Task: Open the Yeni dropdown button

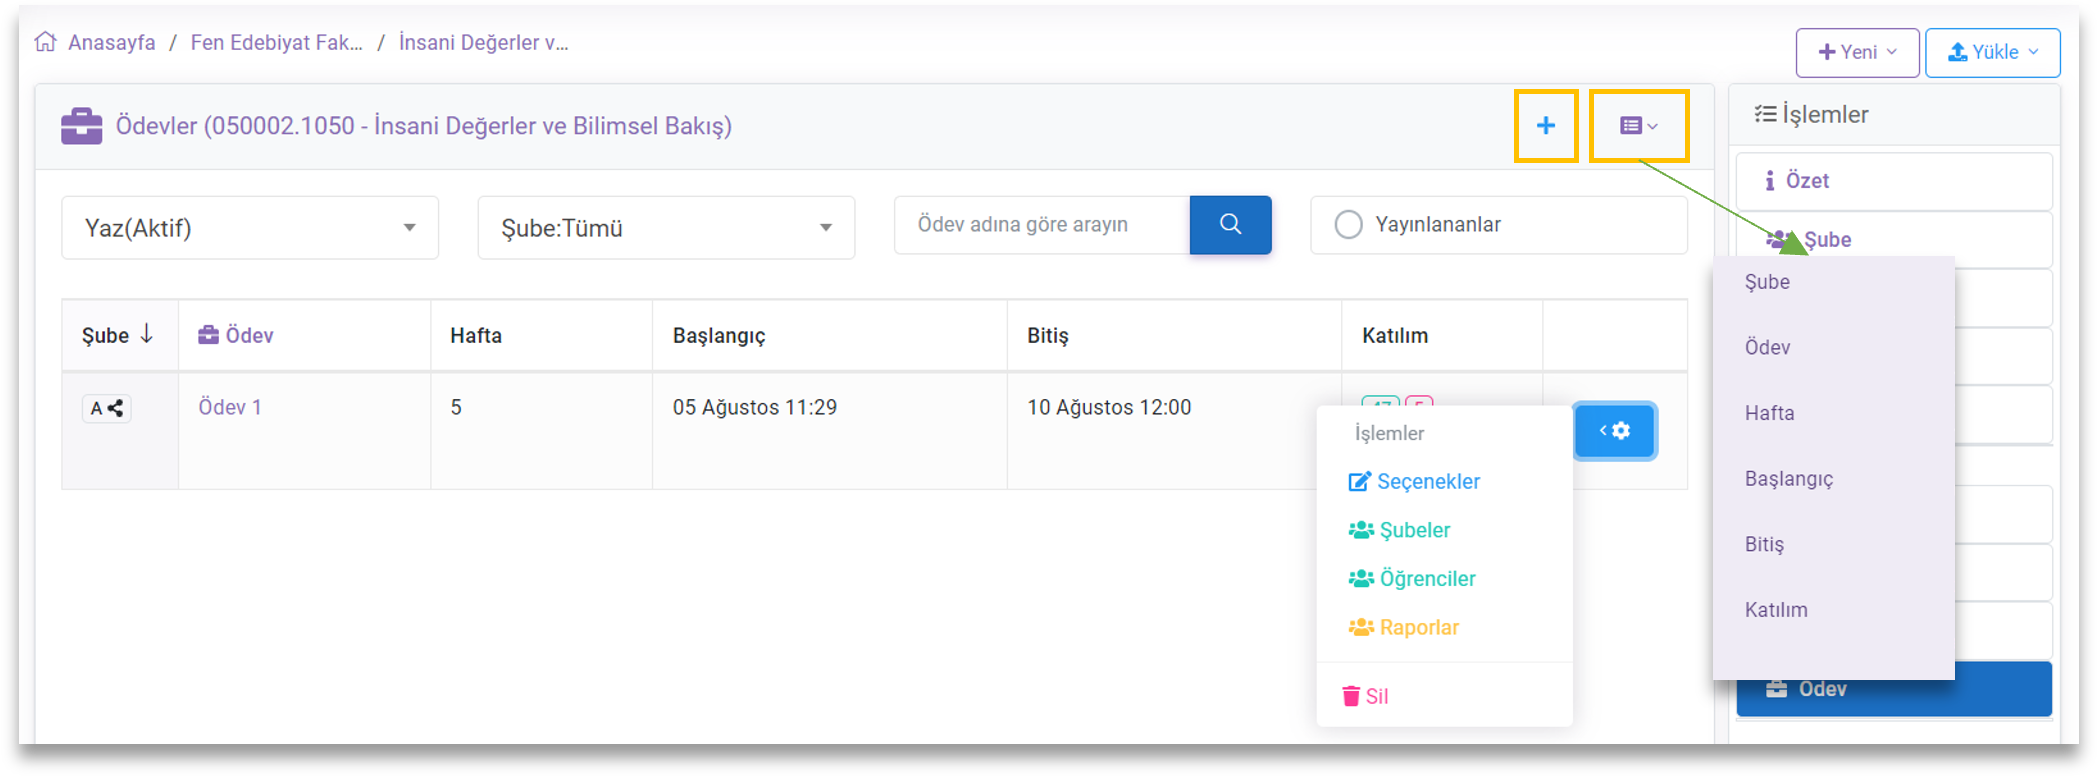Action: click(x=1857, y=52)
